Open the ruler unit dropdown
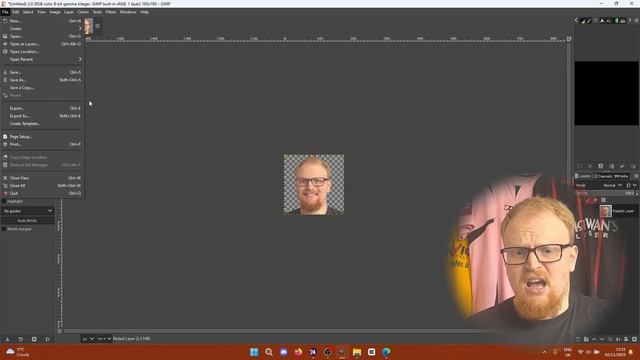Image resolution: width=640 pixels, height=360 pixels. pyautogui.click(x=88, y=339)
